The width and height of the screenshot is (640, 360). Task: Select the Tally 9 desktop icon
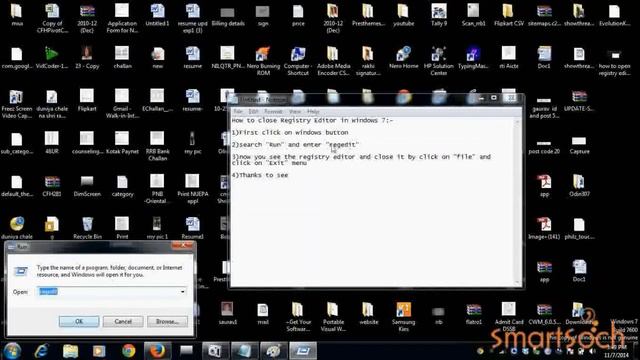pos(439,15)
